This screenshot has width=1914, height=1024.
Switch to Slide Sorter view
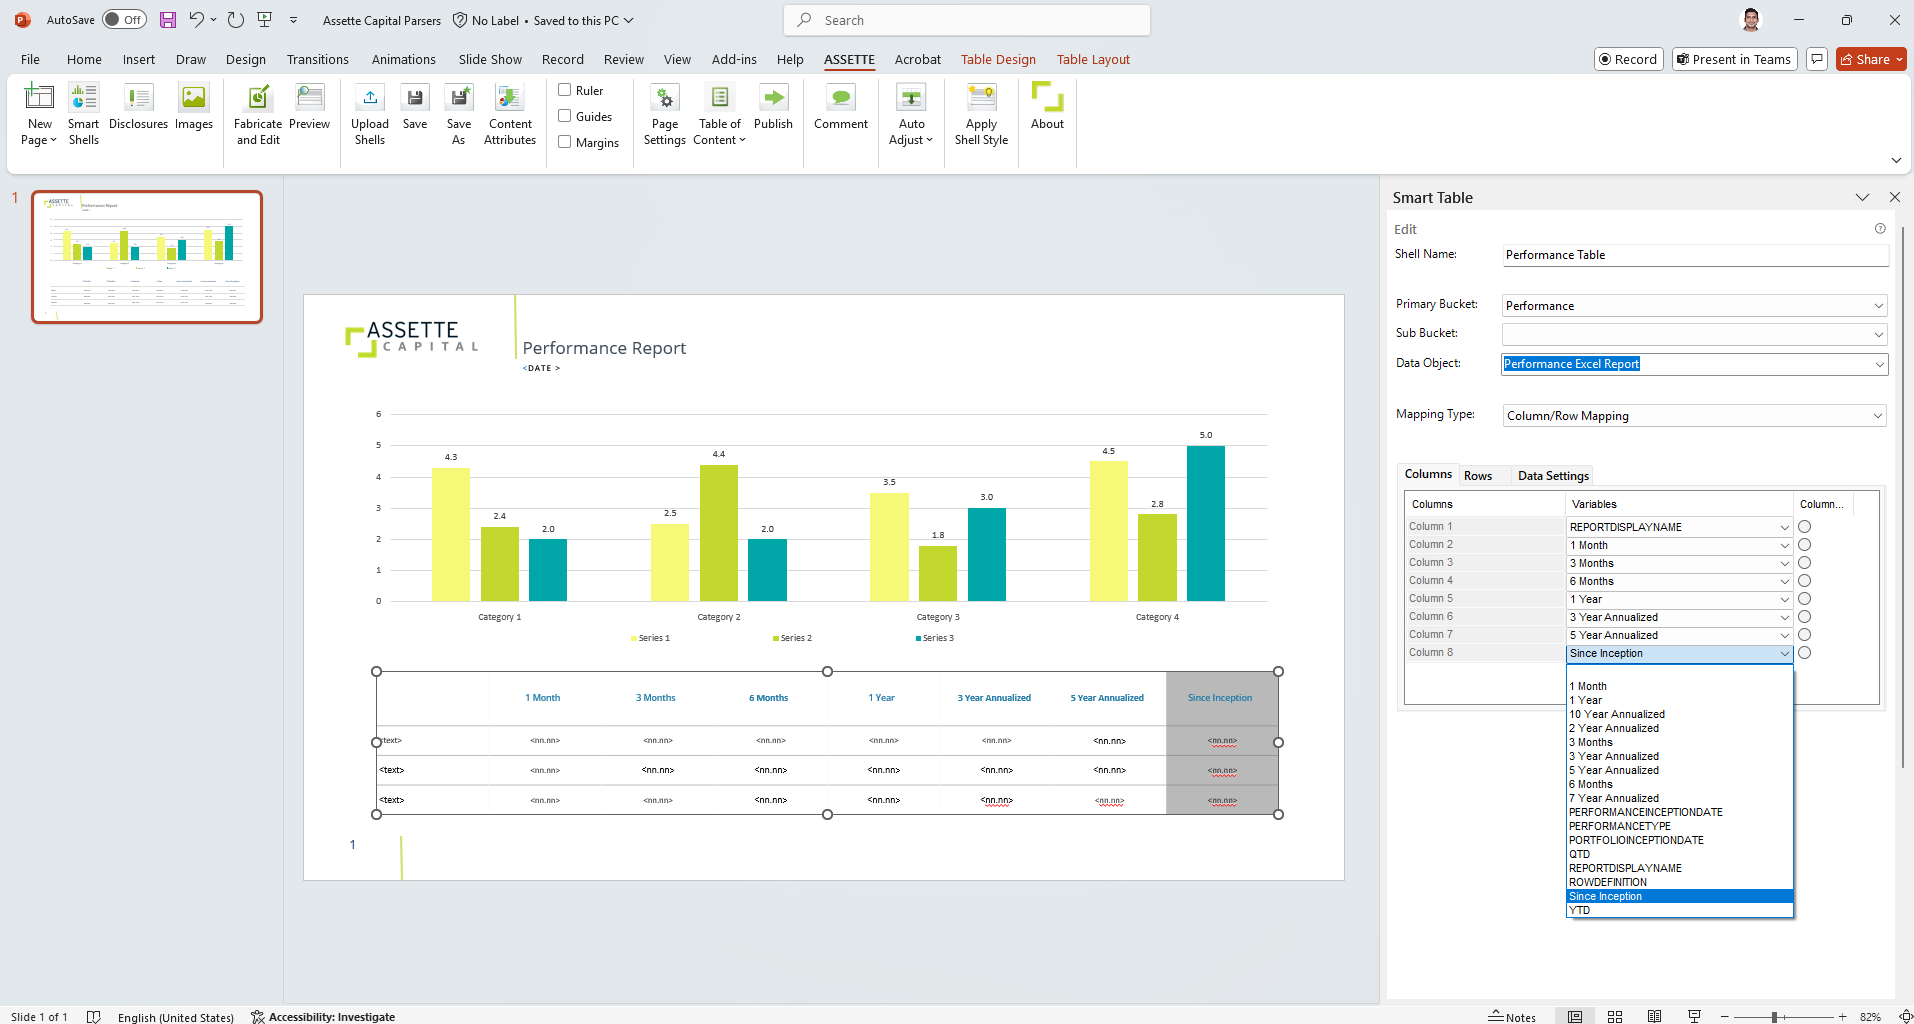pos(1615,1016)
